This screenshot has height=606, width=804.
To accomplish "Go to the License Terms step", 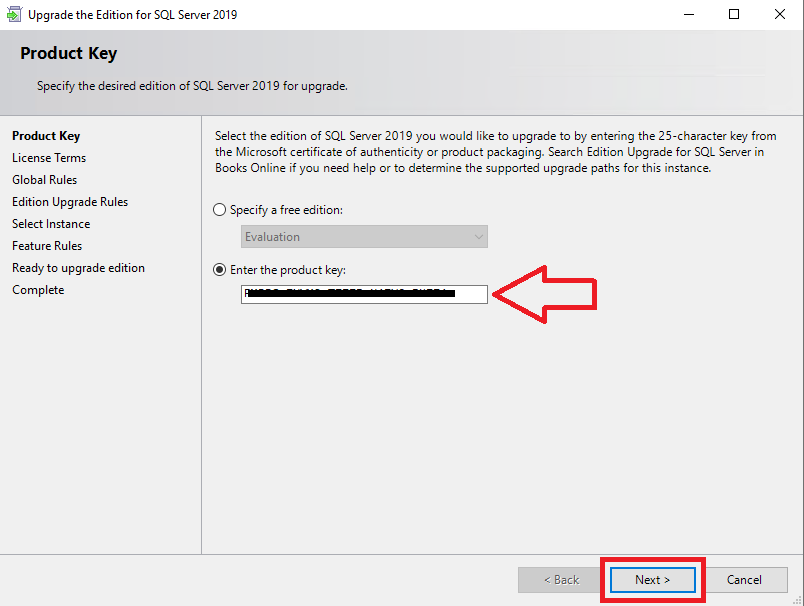I will [49, 158].
